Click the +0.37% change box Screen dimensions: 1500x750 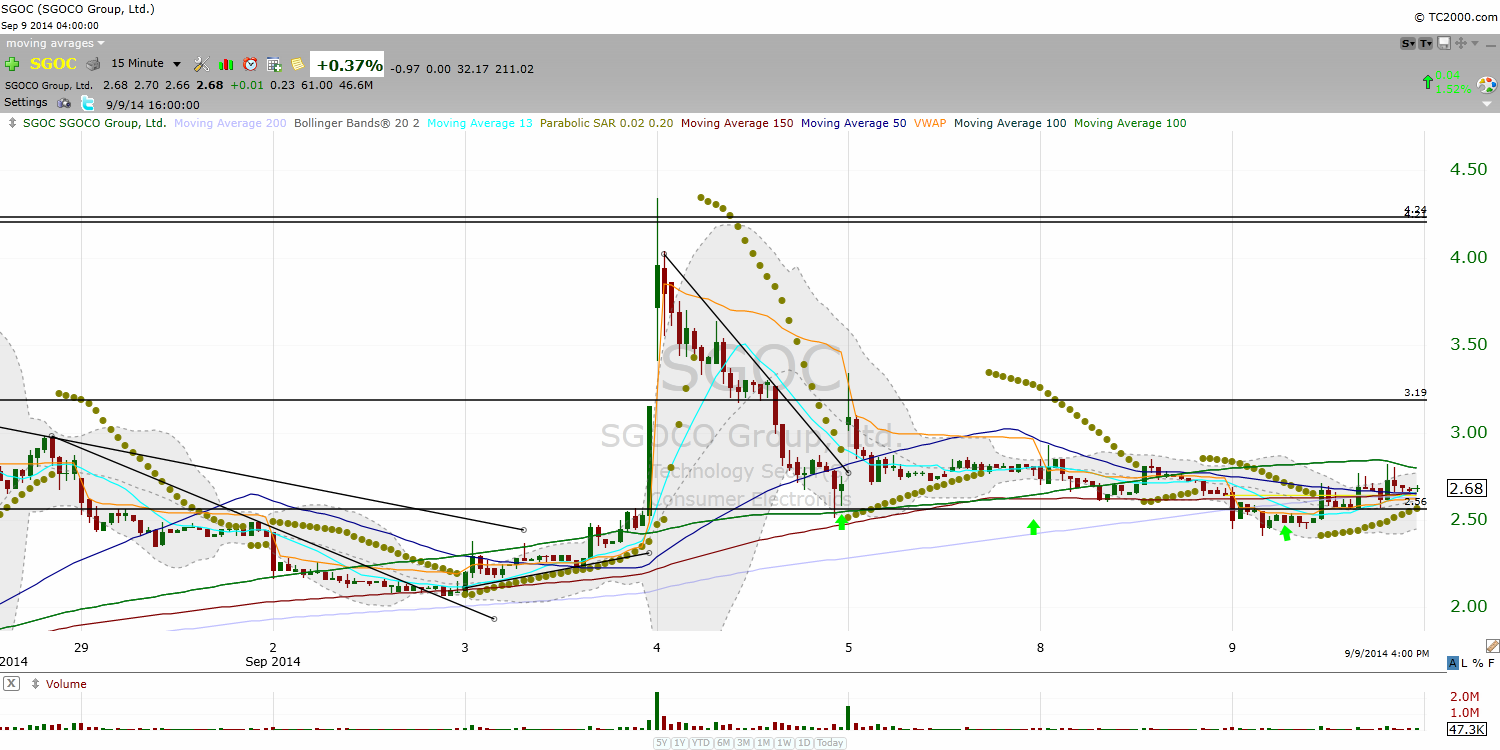click(x=347, y=65)
